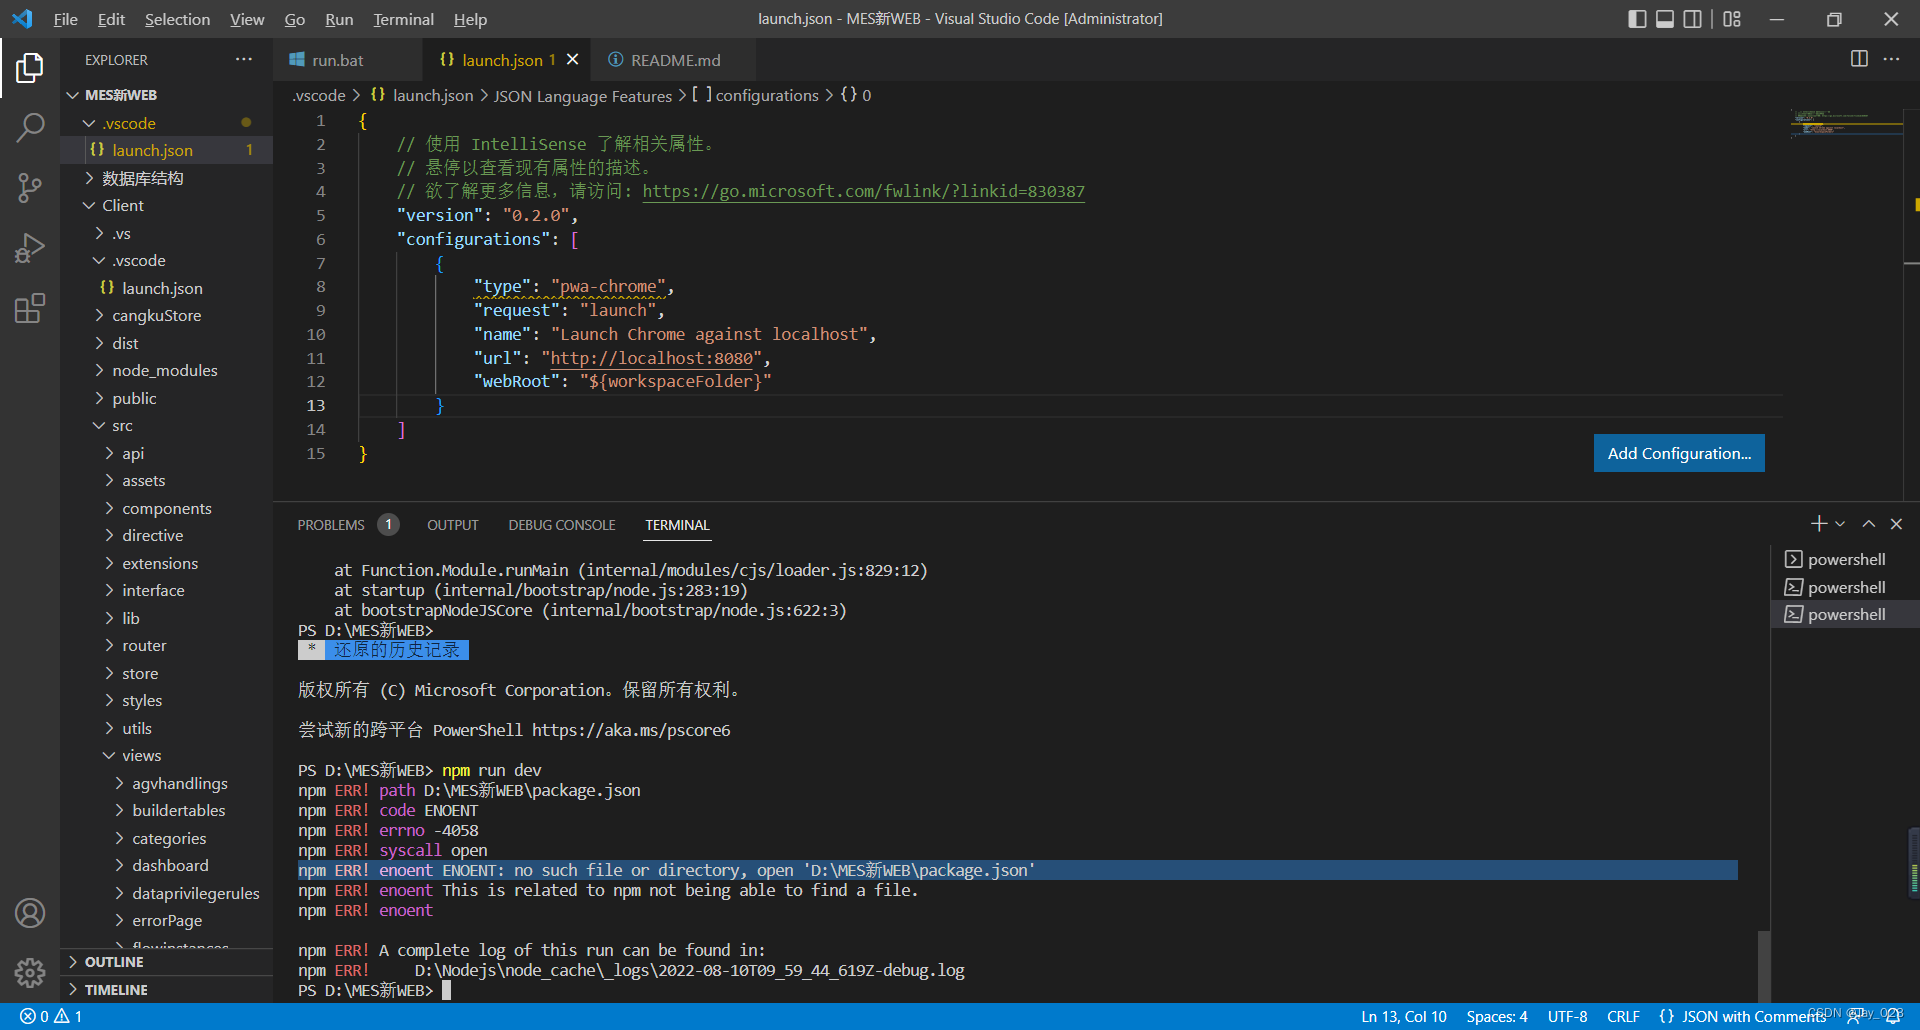The image size is (1920, 1030).
Task: Change language mode JSON with Comments
Action: tap(1741, 1016)
